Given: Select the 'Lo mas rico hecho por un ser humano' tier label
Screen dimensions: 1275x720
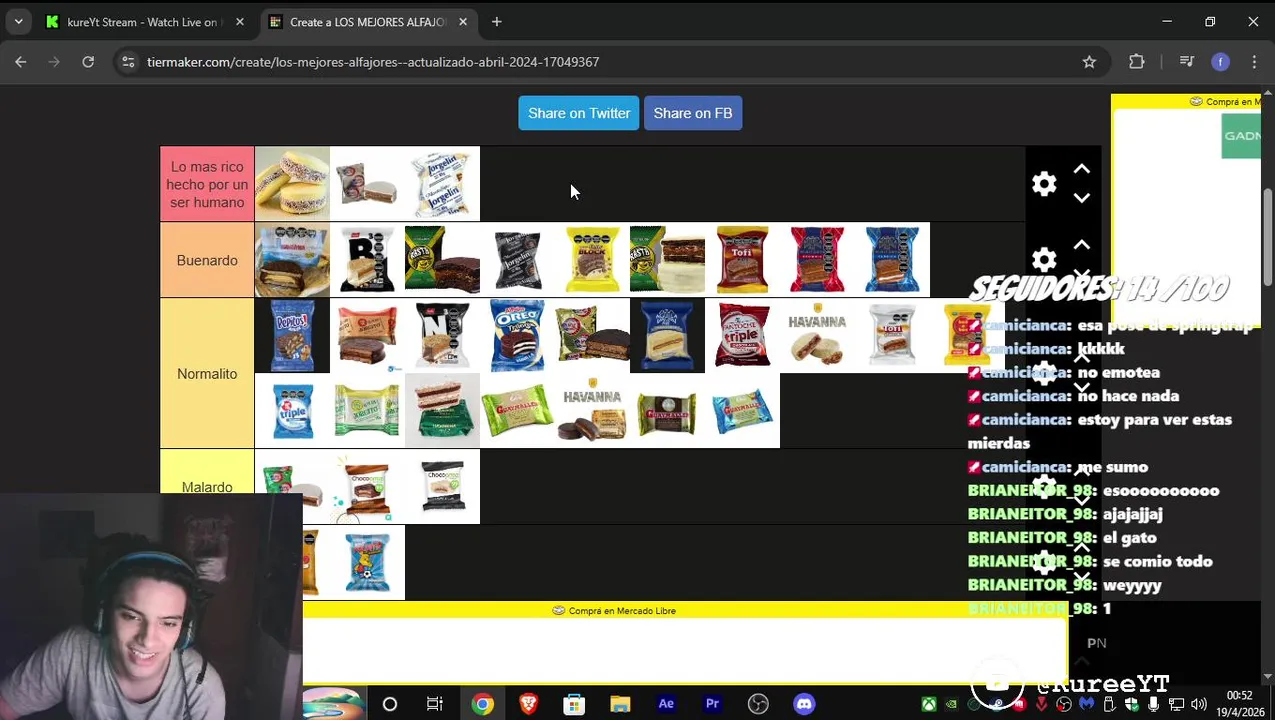Looking at the screenshot, I should [x=207, y=184].
